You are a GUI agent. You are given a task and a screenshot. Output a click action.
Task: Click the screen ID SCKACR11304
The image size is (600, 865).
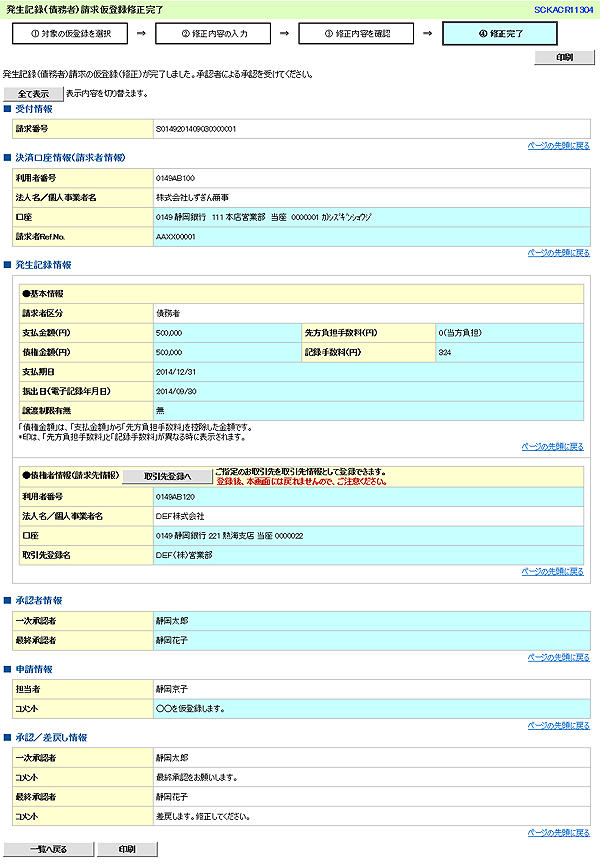[x=564, y=10]
